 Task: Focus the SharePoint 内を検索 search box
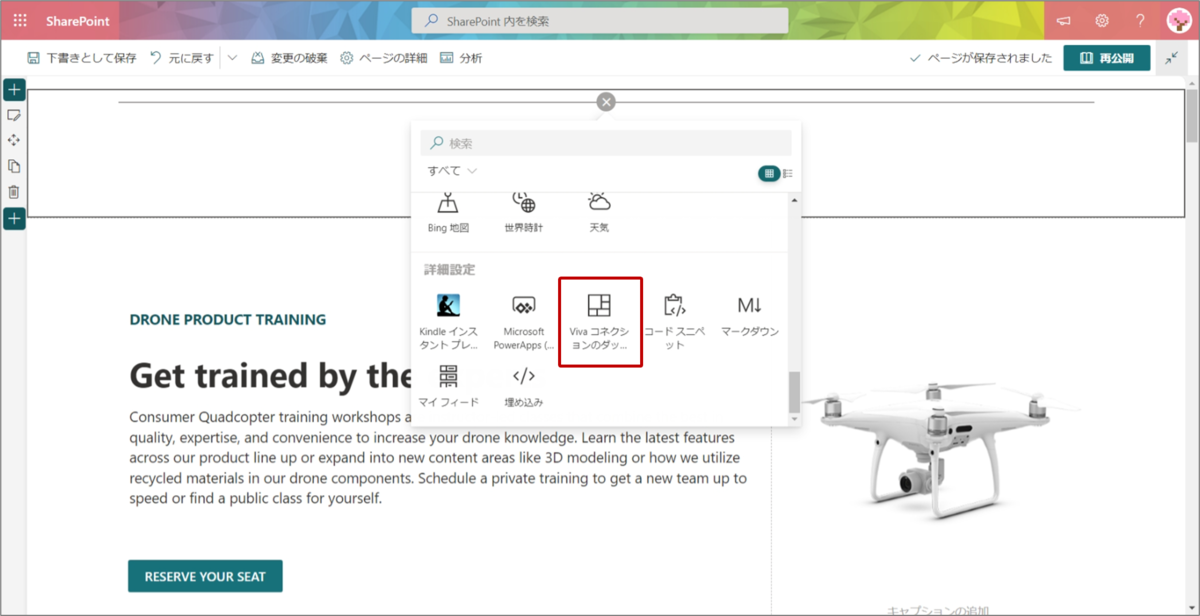coord(600,20)
